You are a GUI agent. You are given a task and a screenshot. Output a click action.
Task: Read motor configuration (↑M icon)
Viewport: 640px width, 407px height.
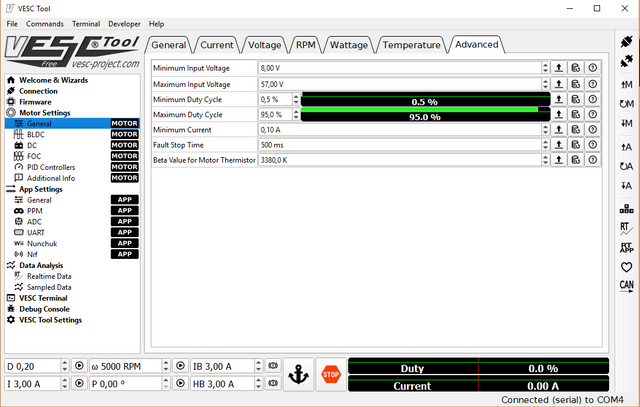(x=627, y=85)
